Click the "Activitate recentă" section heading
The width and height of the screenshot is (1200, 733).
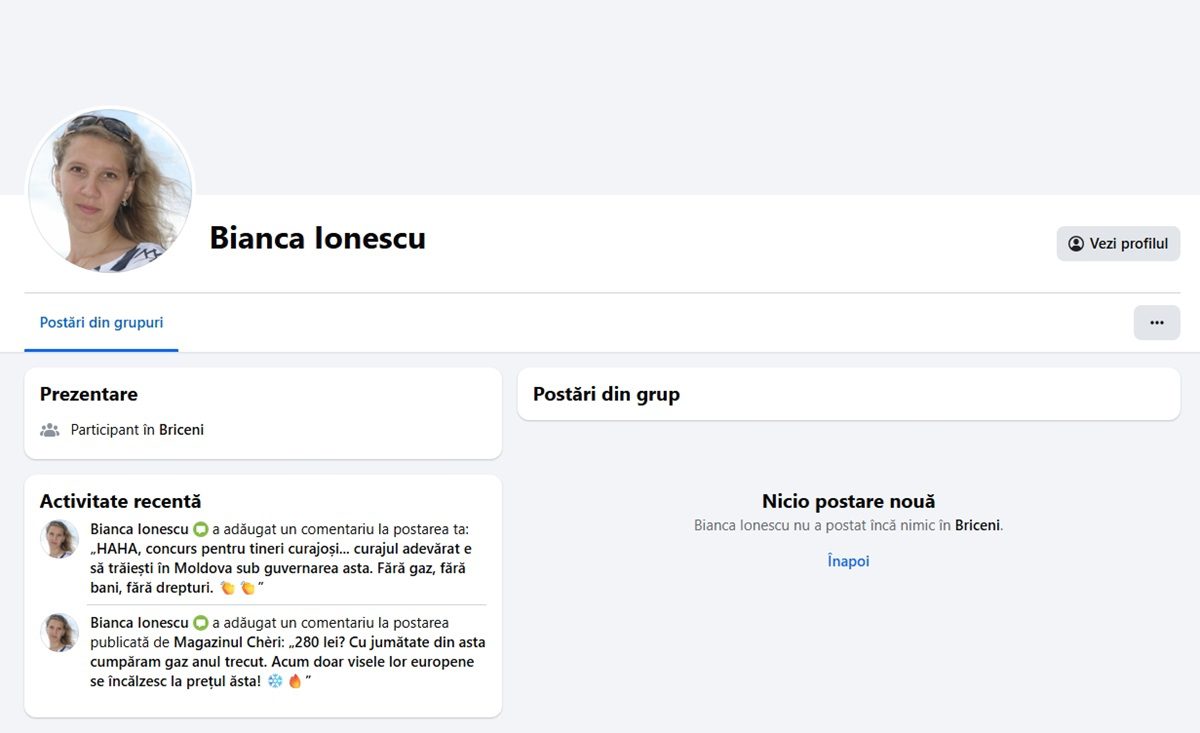pyautogui.click(x=120, y=501)
